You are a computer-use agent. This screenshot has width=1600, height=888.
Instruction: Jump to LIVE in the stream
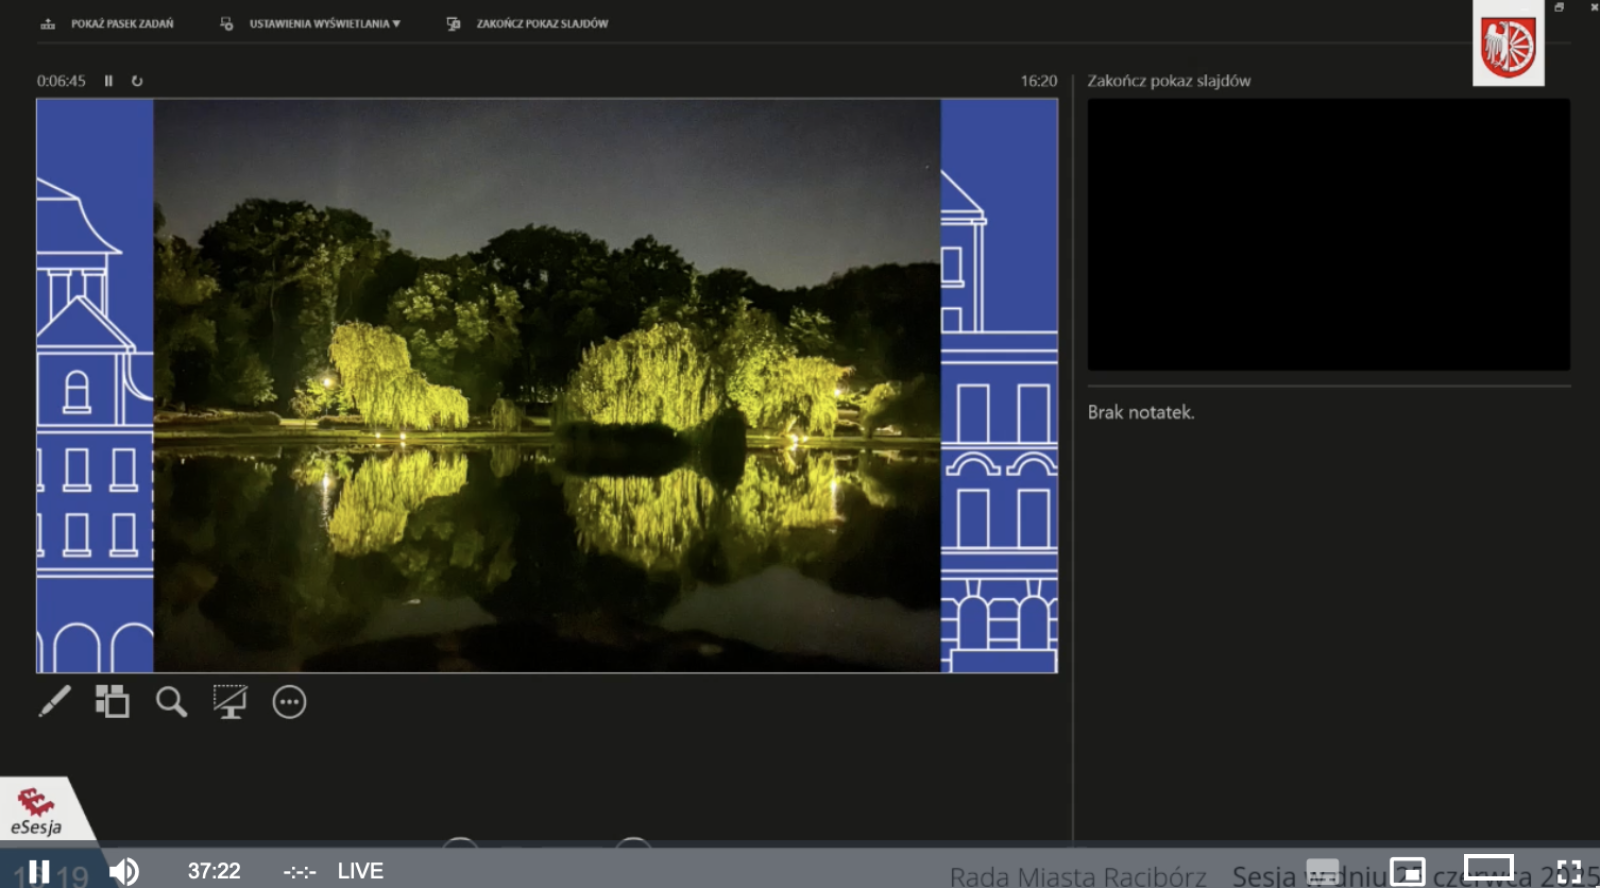pos(360,871)
